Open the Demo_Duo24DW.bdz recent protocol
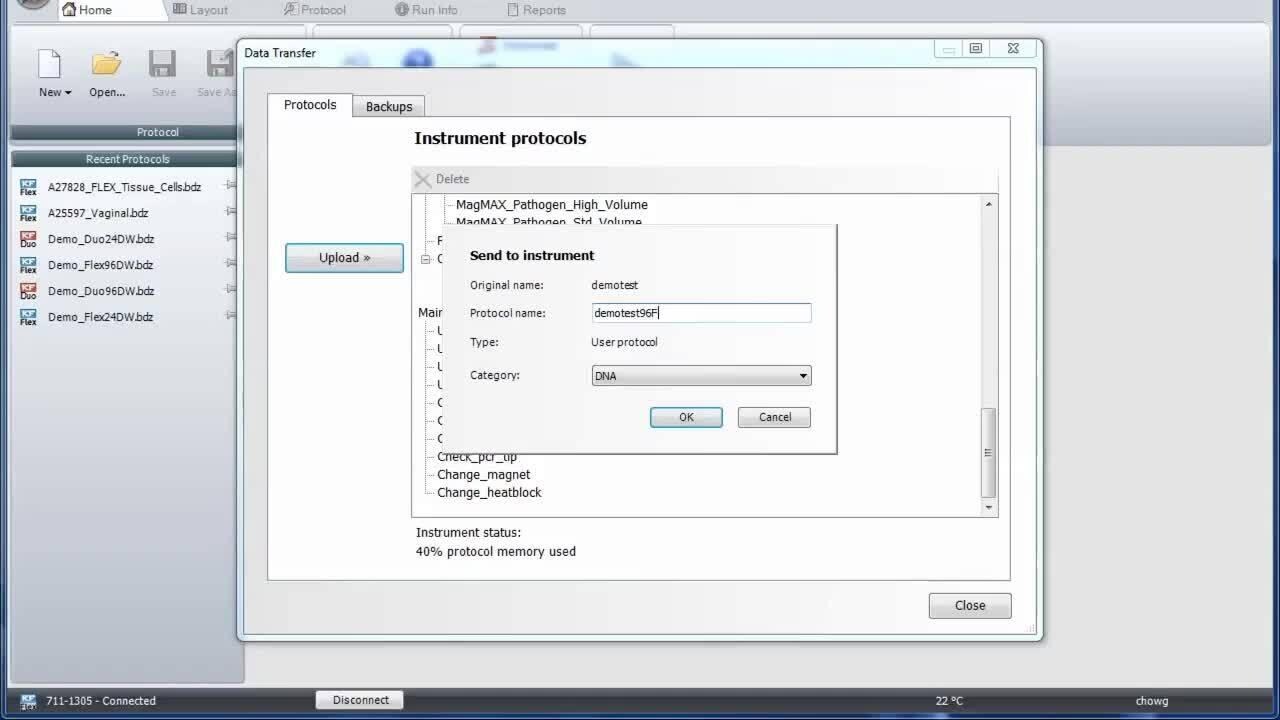 pos(100,239)
